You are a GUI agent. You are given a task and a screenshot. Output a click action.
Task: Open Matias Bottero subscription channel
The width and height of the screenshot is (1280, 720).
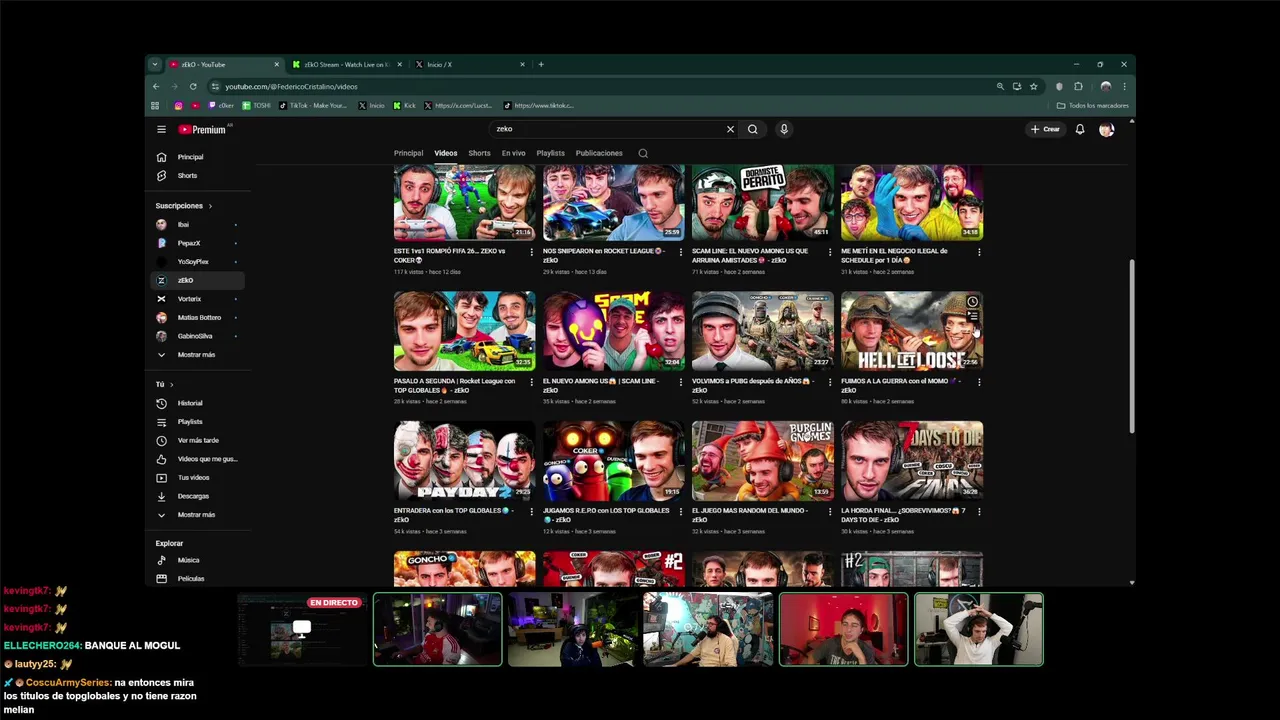click(x=197, y=318)
